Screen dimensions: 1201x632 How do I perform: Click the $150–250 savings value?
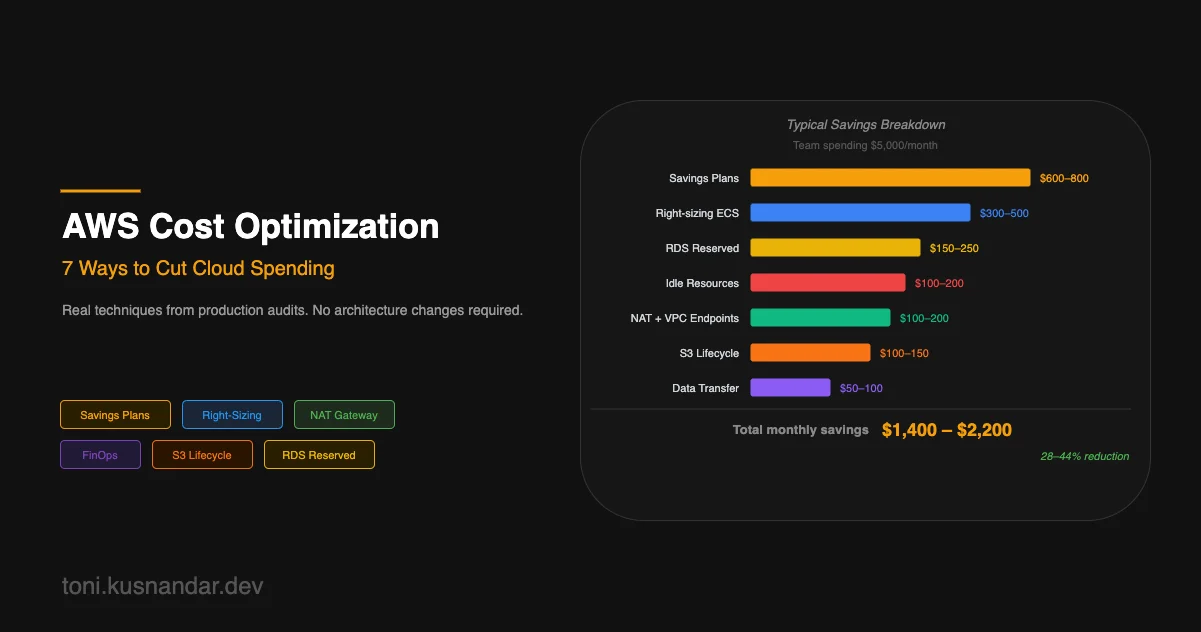pyautogui.click(x=954, y=248)
